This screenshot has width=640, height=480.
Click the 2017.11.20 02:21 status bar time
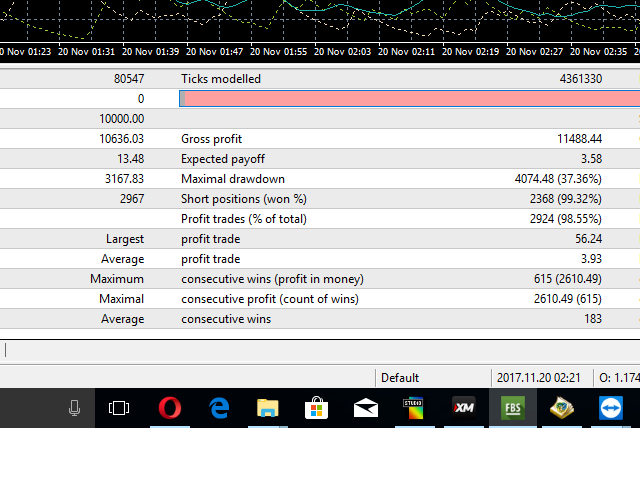[x=538, y=378]
